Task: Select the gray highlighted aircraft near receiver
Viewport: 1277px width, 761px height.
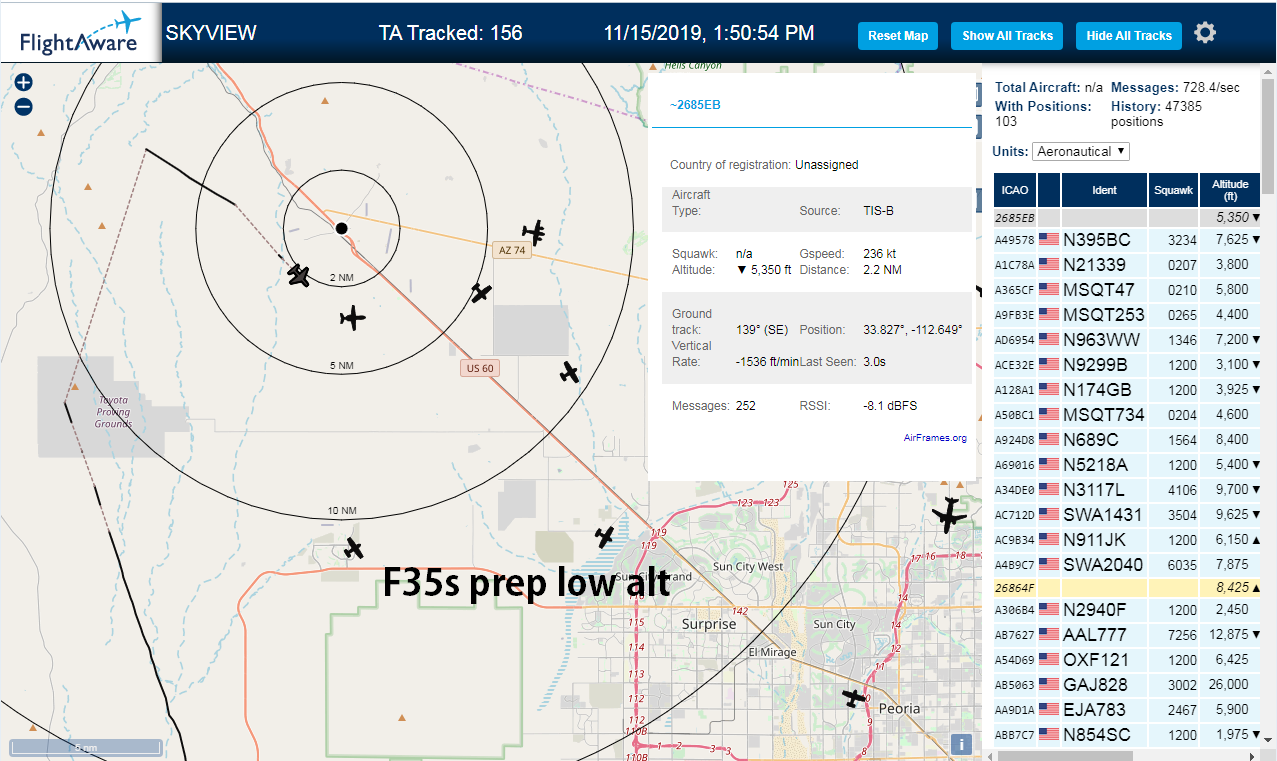Action: [298, 275]
